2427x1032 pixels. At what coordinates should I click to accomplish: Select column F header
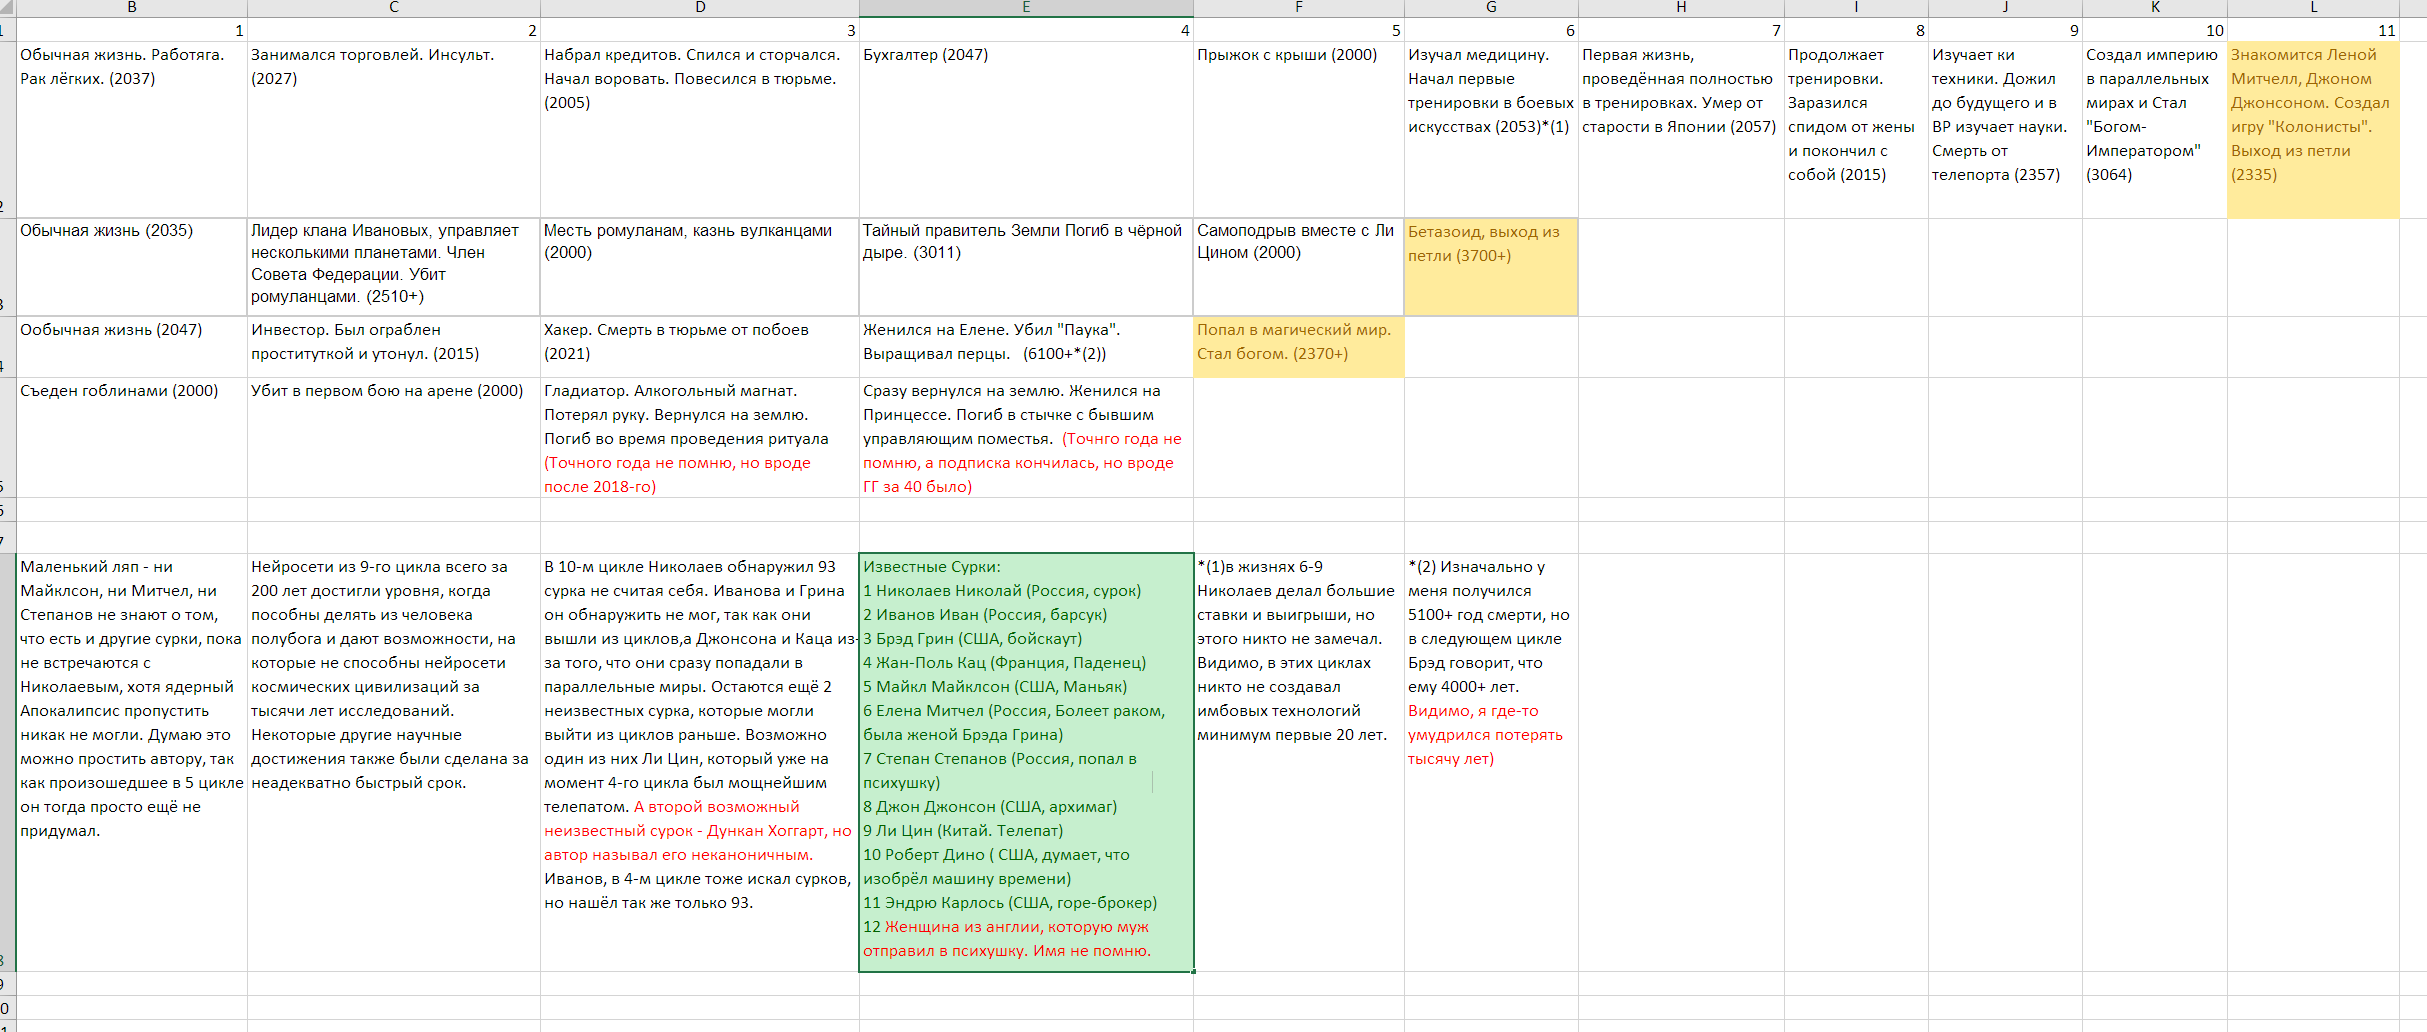(1299, 8)
